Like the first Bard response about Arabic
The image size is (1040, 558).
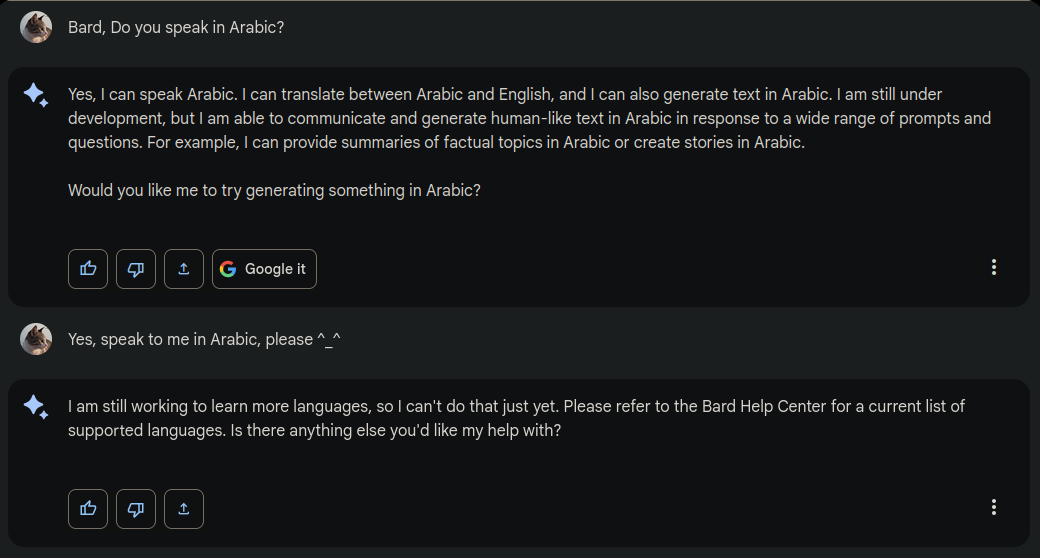click(88, 269)
